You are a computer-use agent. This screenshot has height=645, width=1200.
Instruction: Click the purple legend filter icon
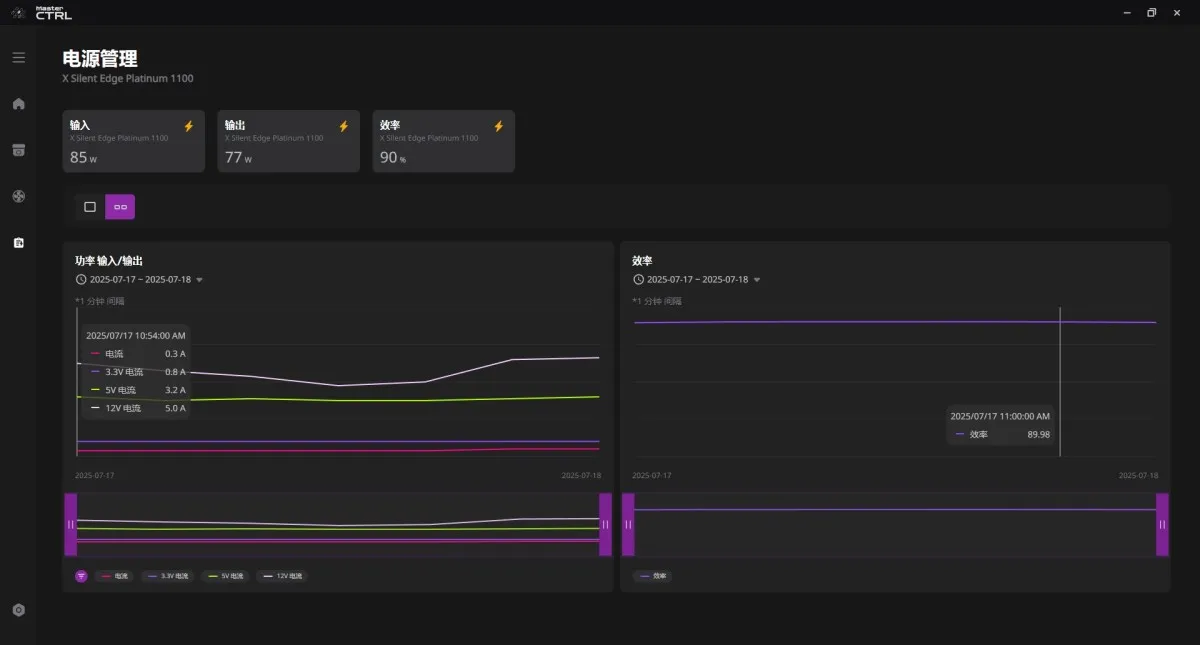tap(81, 576)
